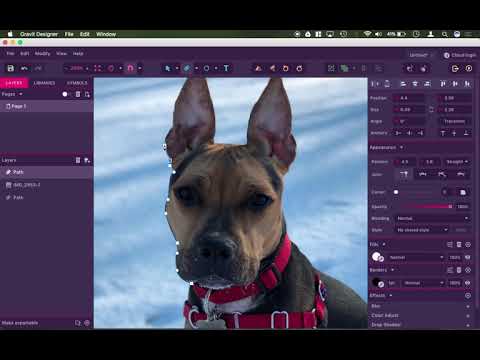Viewport: 480px width, 360px height.
Task: Open the Modify menu
Action: click(42, 53)
